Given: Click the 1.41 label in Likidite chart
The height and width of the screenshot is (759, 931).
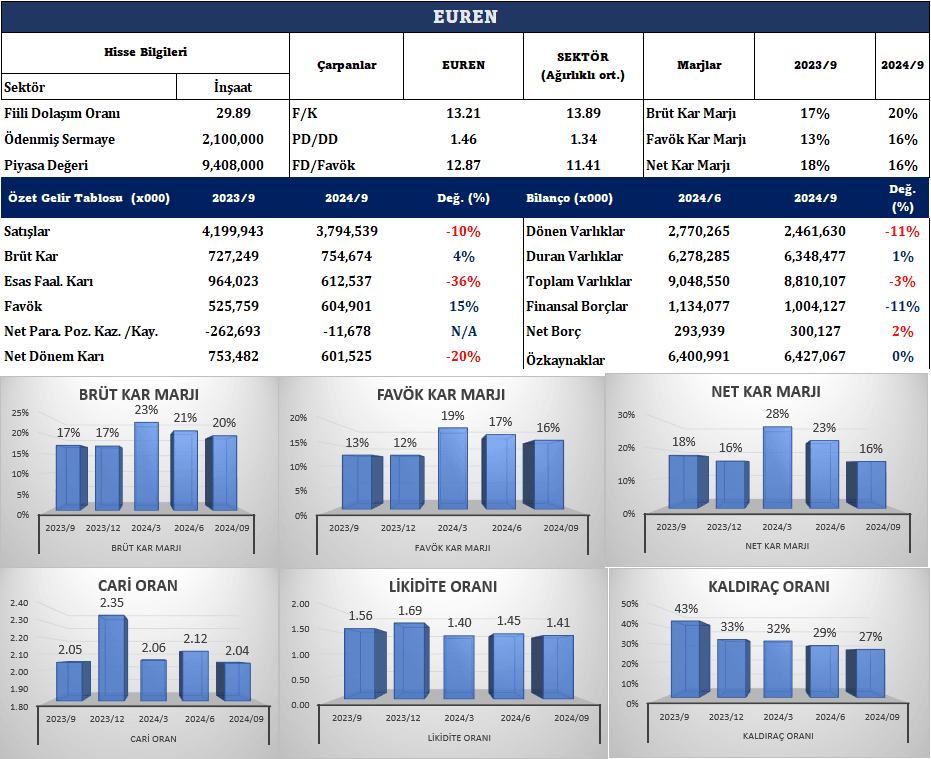Looking at the screenshot, I should point(558,622).
